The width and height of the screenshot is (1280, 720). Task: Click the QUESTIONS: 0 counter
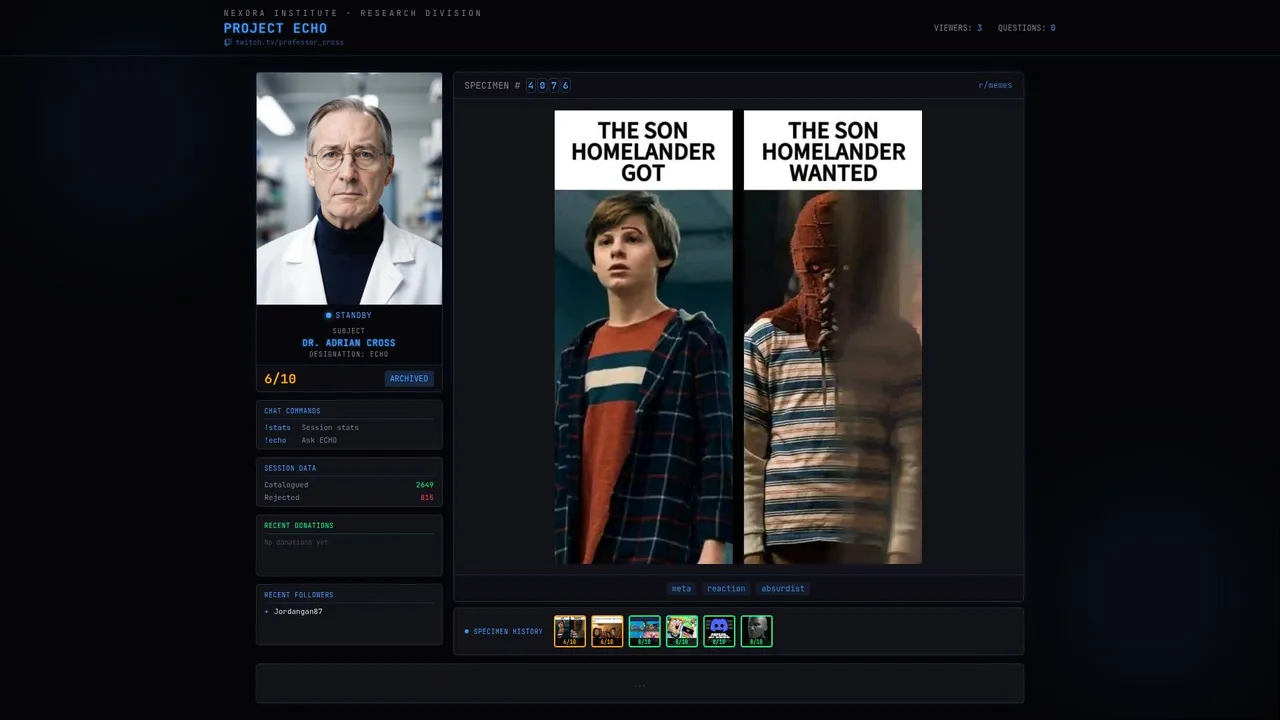tap(1027, 28)
